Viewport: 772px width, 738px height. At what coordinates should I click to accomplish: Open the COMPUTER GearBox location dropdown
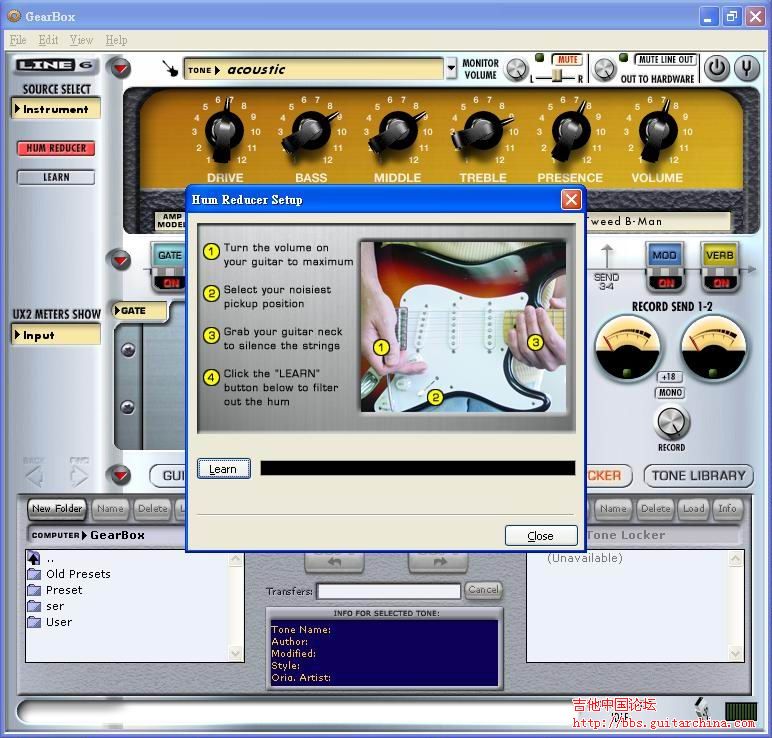coord(106,535)
